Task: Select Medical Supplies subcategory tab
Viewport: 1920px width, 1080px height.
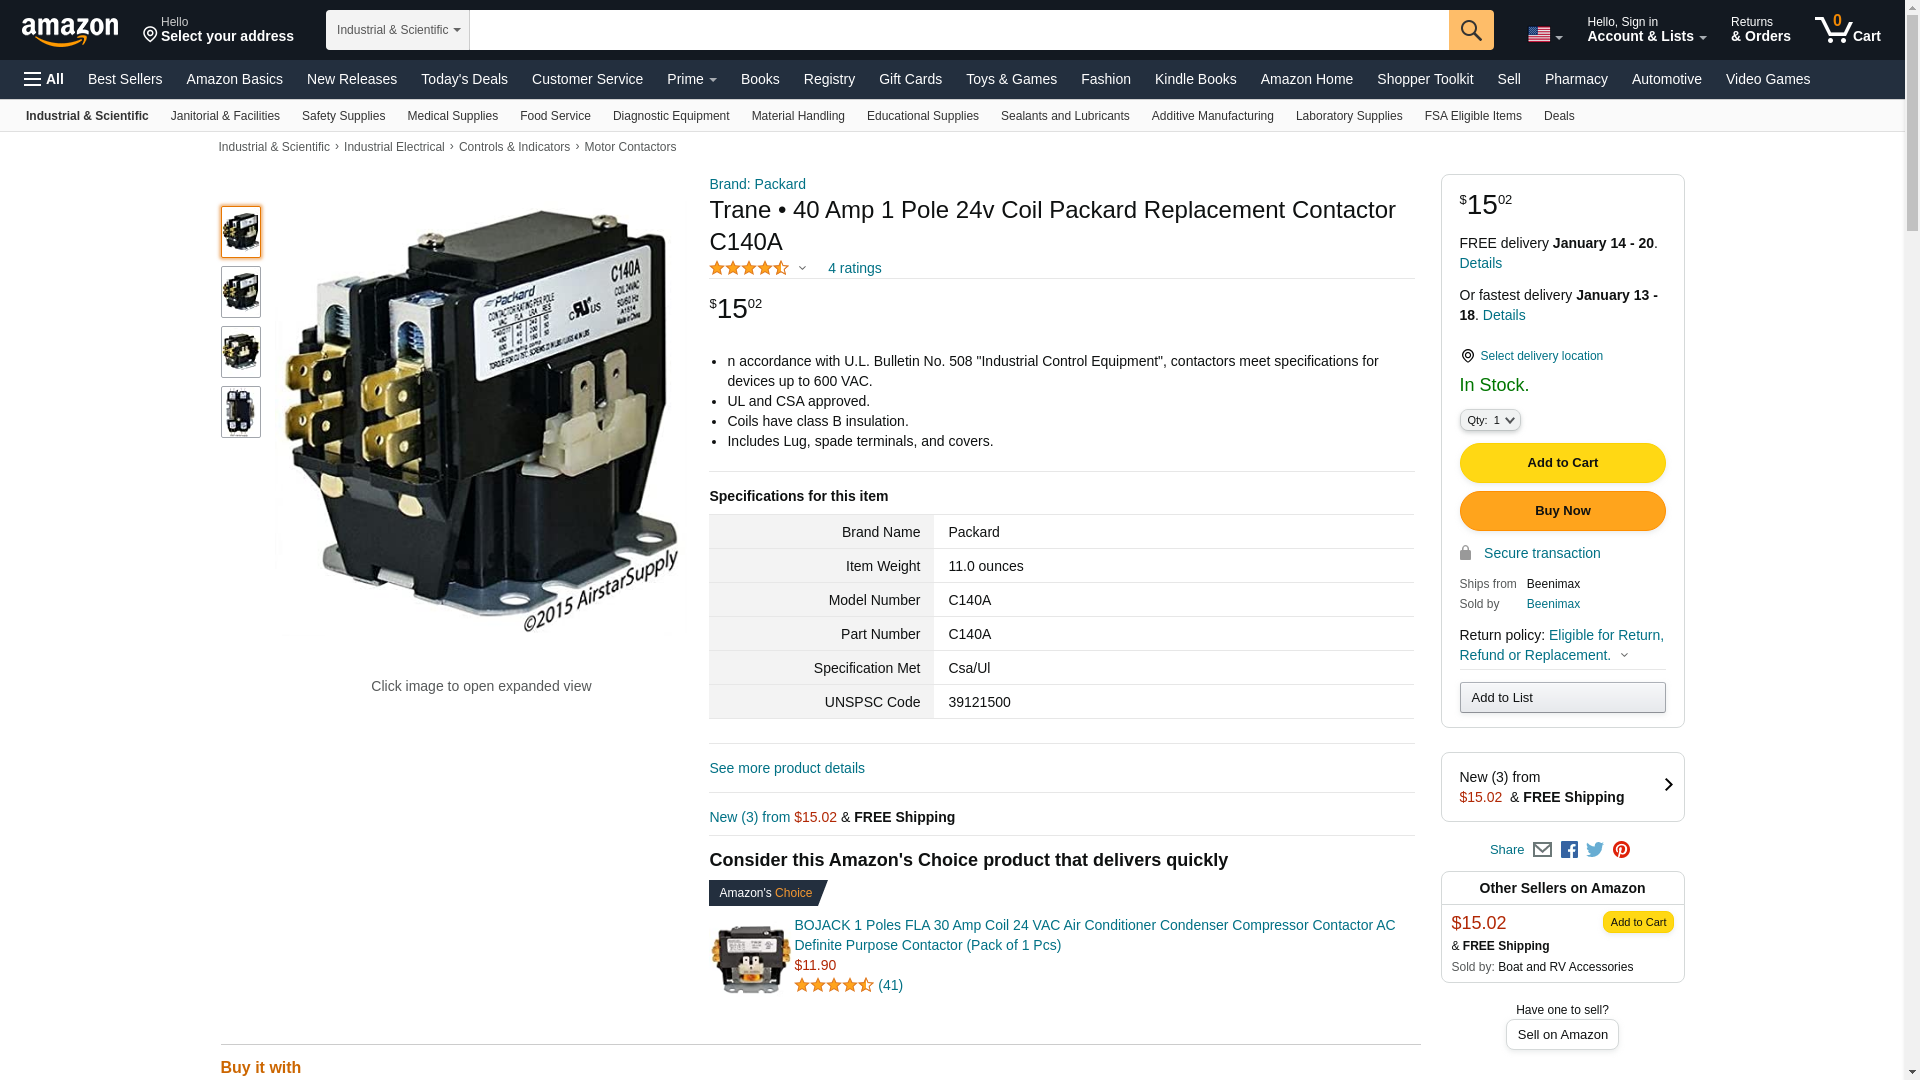Action: click(x=452, y=116)
